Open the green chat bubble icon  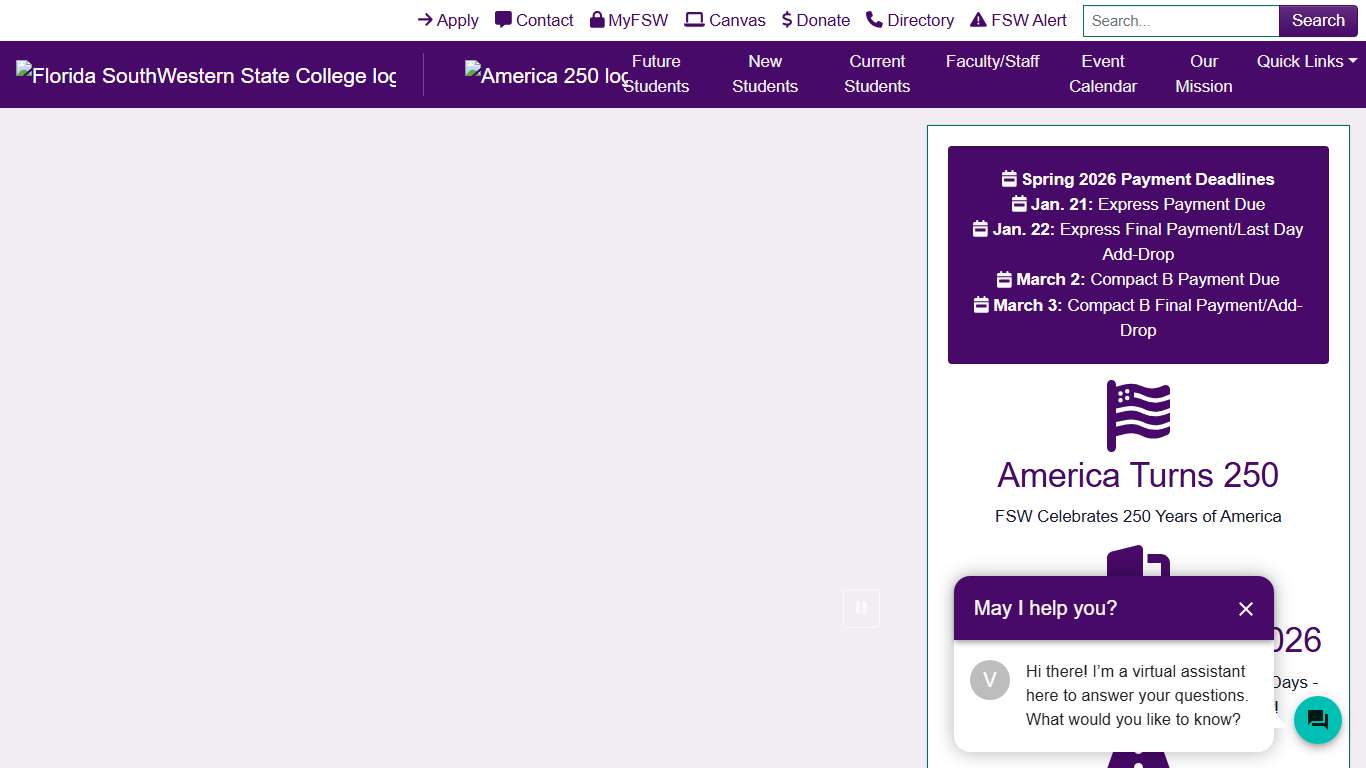coord(1317,720)
